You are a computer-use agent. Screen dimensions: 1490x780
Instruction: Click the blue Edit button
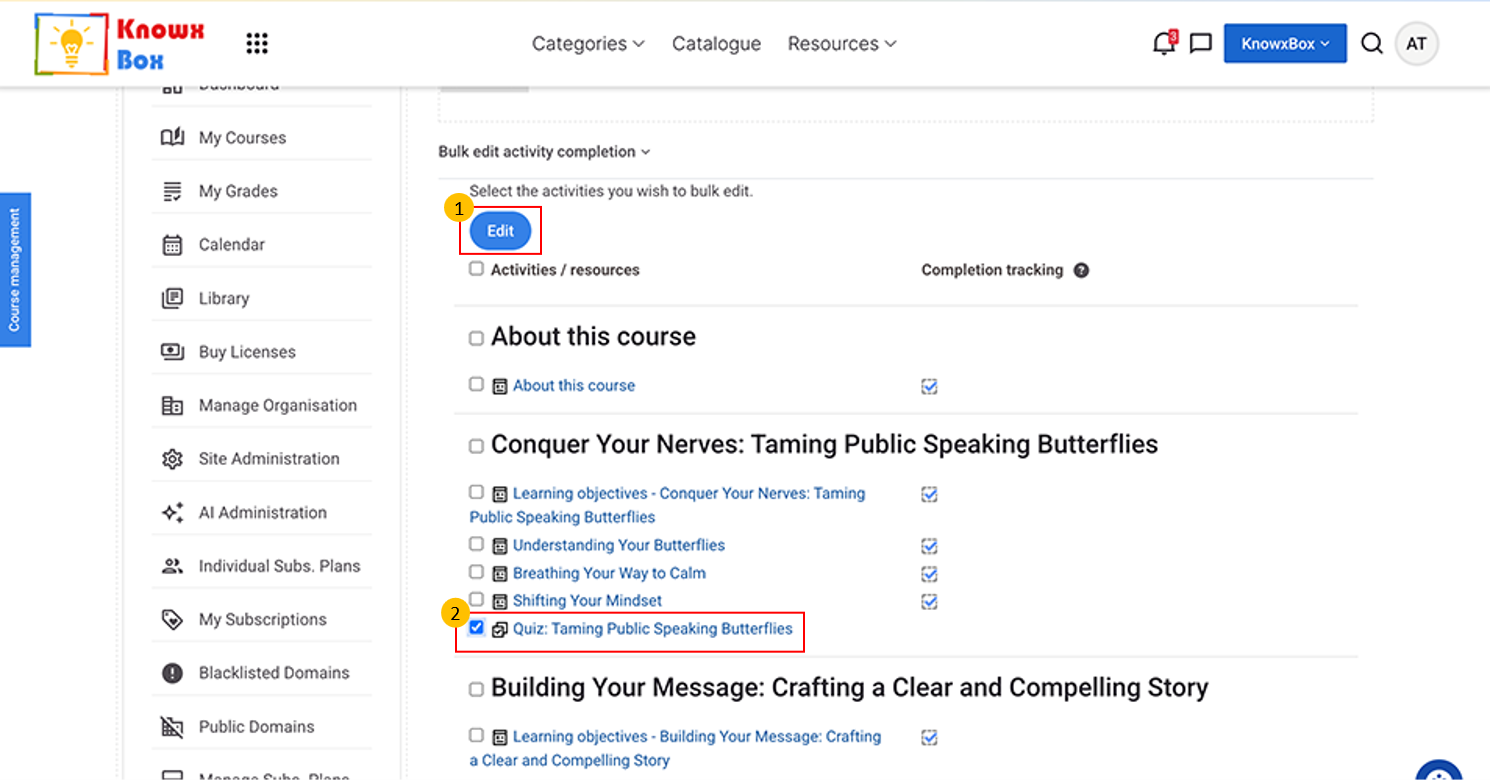pos(500,231)
